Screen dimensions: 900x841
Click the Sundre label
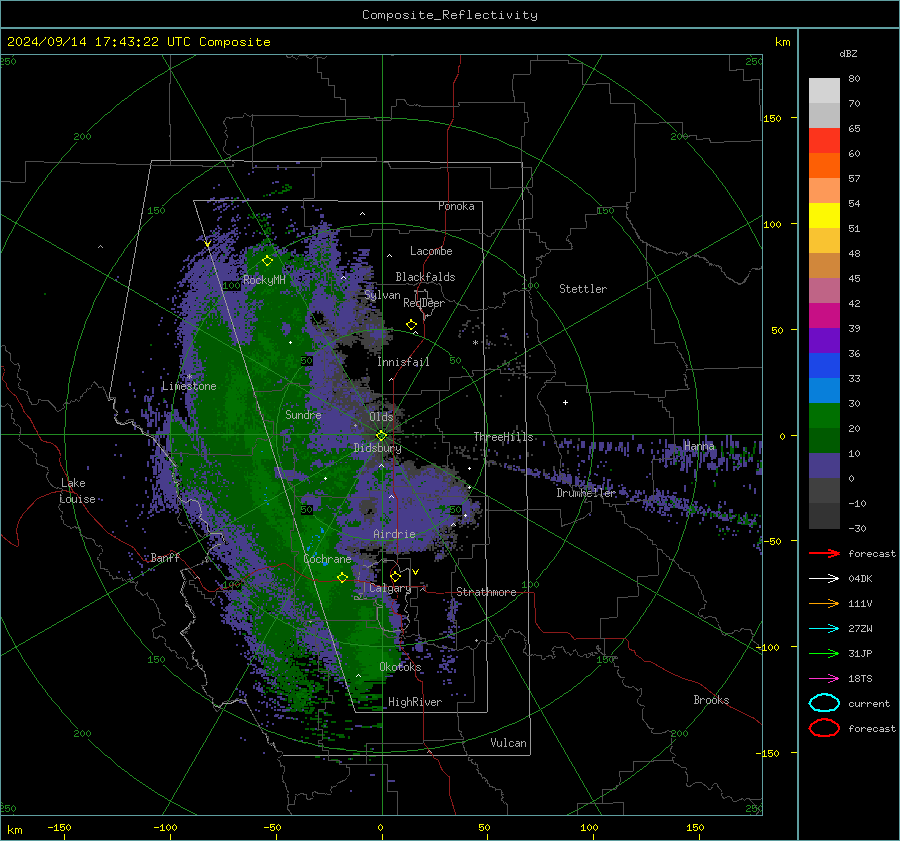click(303, 414)
